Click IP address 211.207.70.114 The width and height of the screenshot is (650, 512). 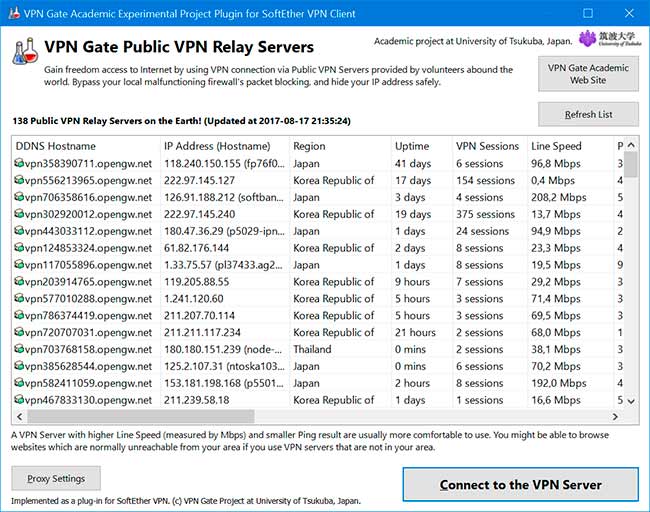click(199, 315)
